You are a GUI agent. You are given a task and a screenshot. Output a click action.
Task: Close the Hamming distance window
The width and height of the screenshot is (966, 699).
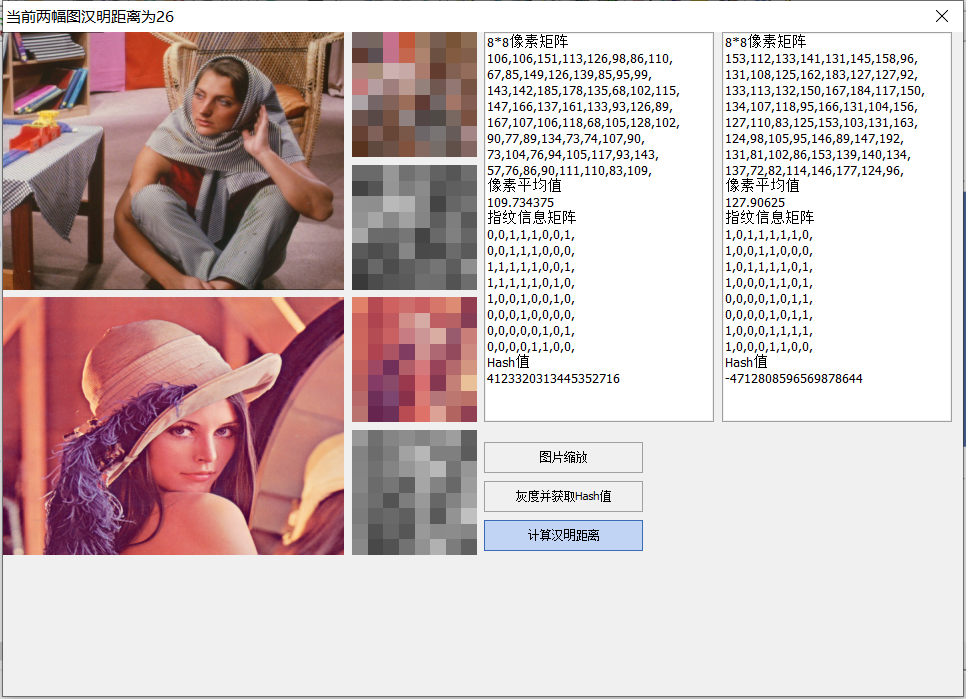[941, 16]
